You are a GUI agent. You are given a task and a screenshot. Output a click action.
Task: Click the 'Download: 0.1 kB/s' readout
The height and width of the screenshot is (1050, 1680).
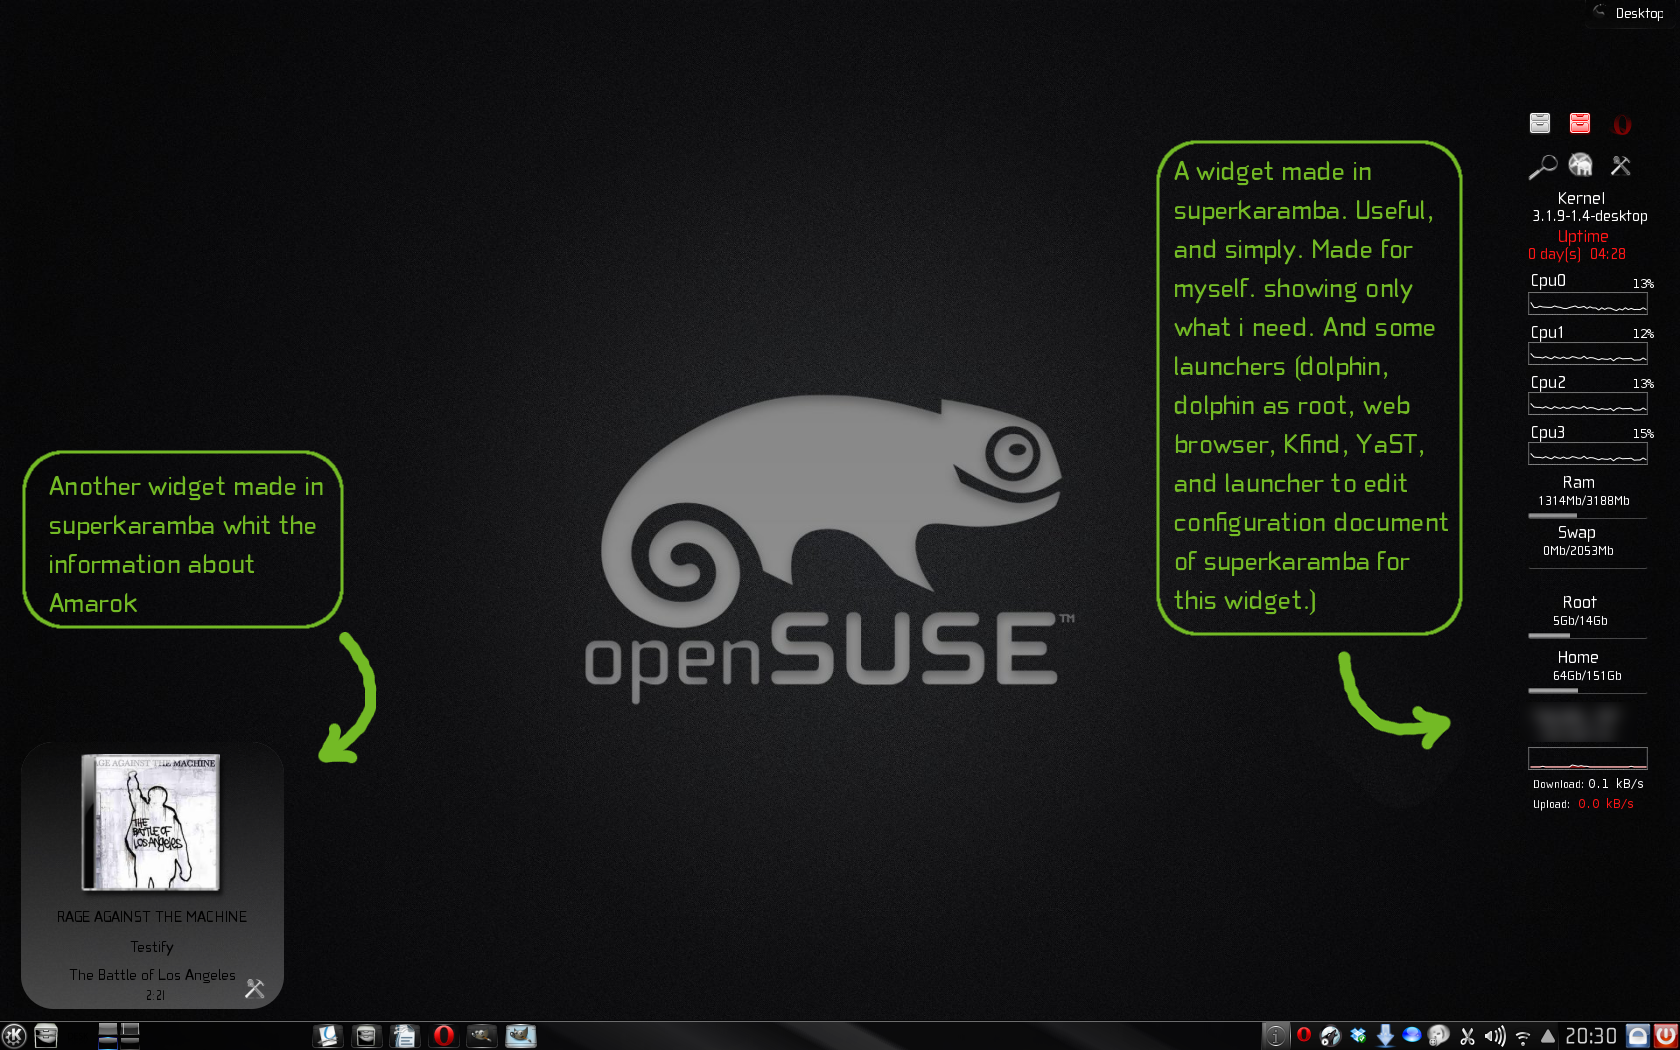tap(1588, 784)
